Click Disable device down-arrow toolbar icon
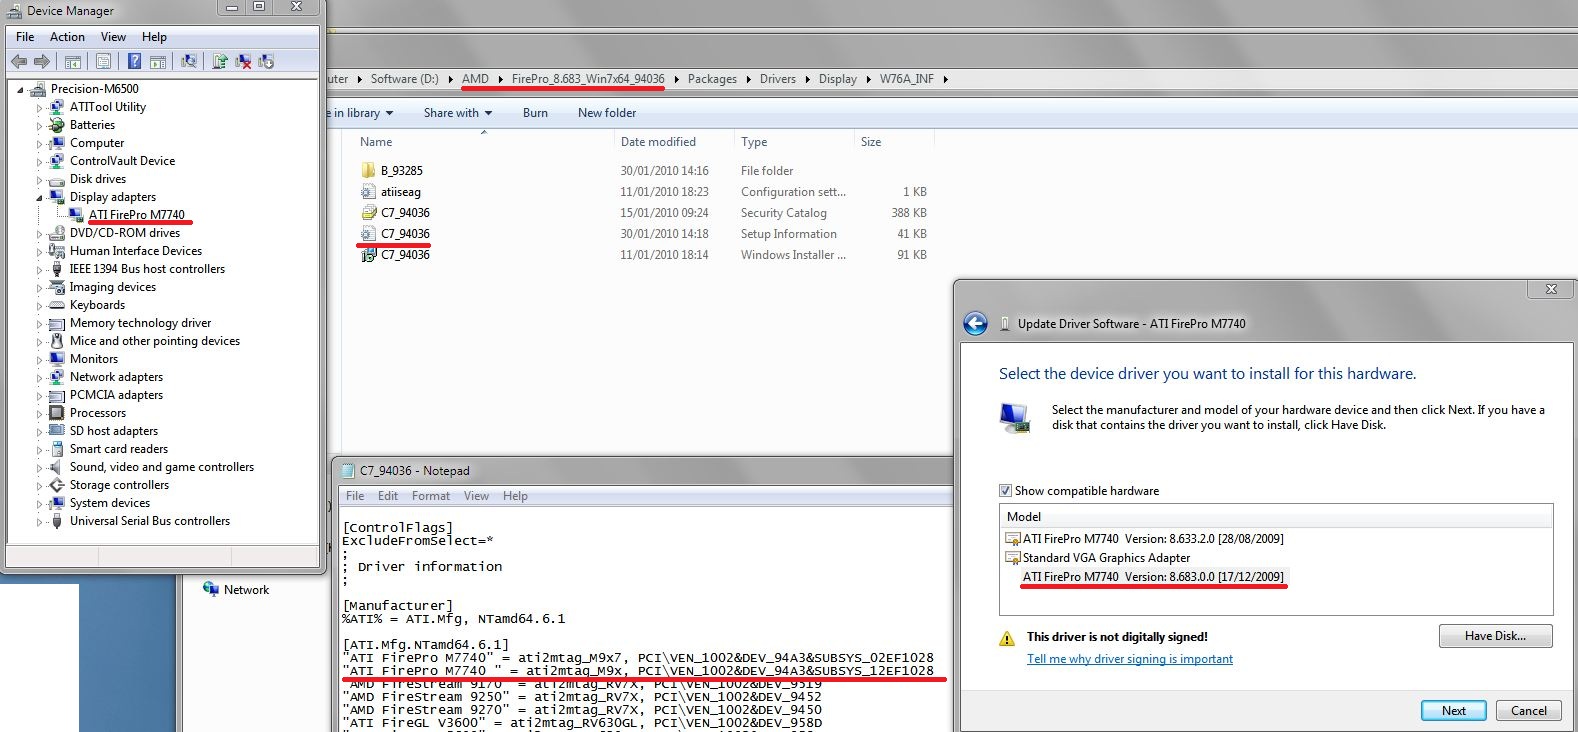 [x=266, y=62]
